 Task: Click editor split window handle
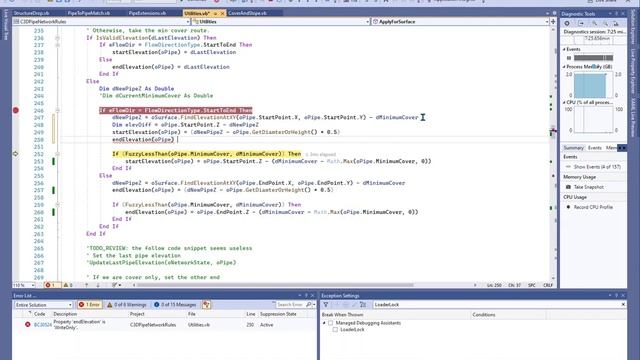coord(553,21)
